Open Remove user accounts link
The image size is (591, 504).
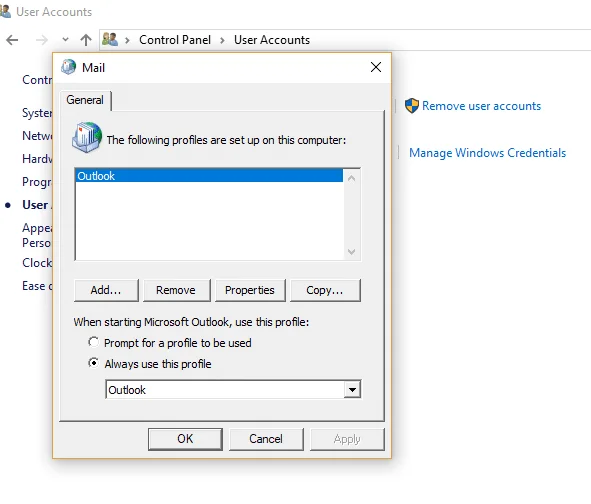(x=481, y=106)
